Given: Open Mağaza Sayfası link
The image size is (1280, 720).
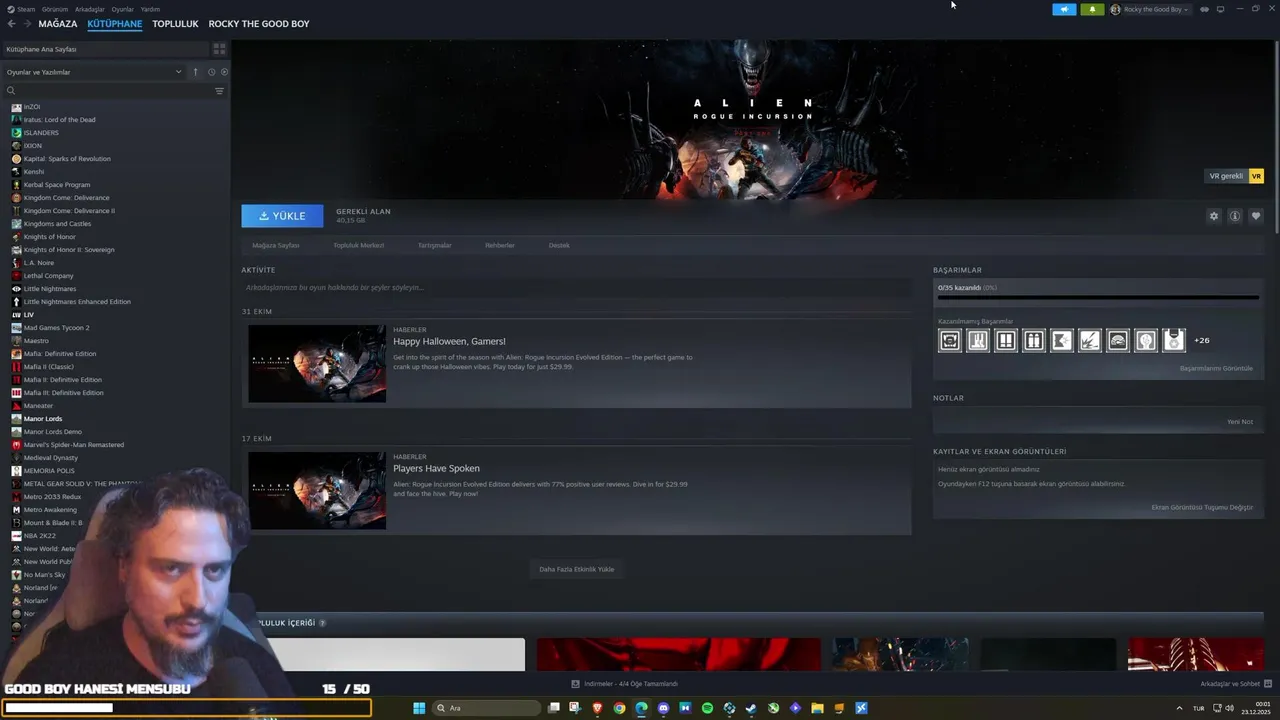Looking at the screenshot, I should coord(276,245).
